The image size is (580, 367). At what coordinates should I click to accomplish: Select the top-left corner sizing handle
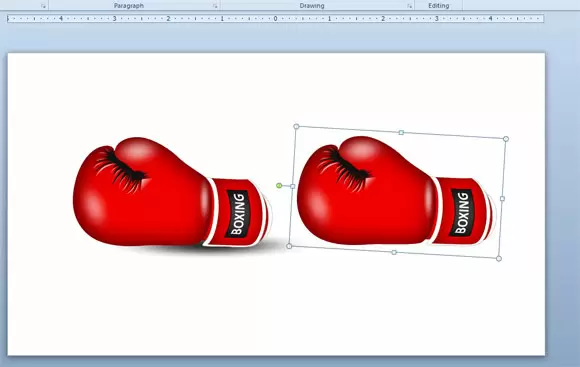[x=296, y=127]
